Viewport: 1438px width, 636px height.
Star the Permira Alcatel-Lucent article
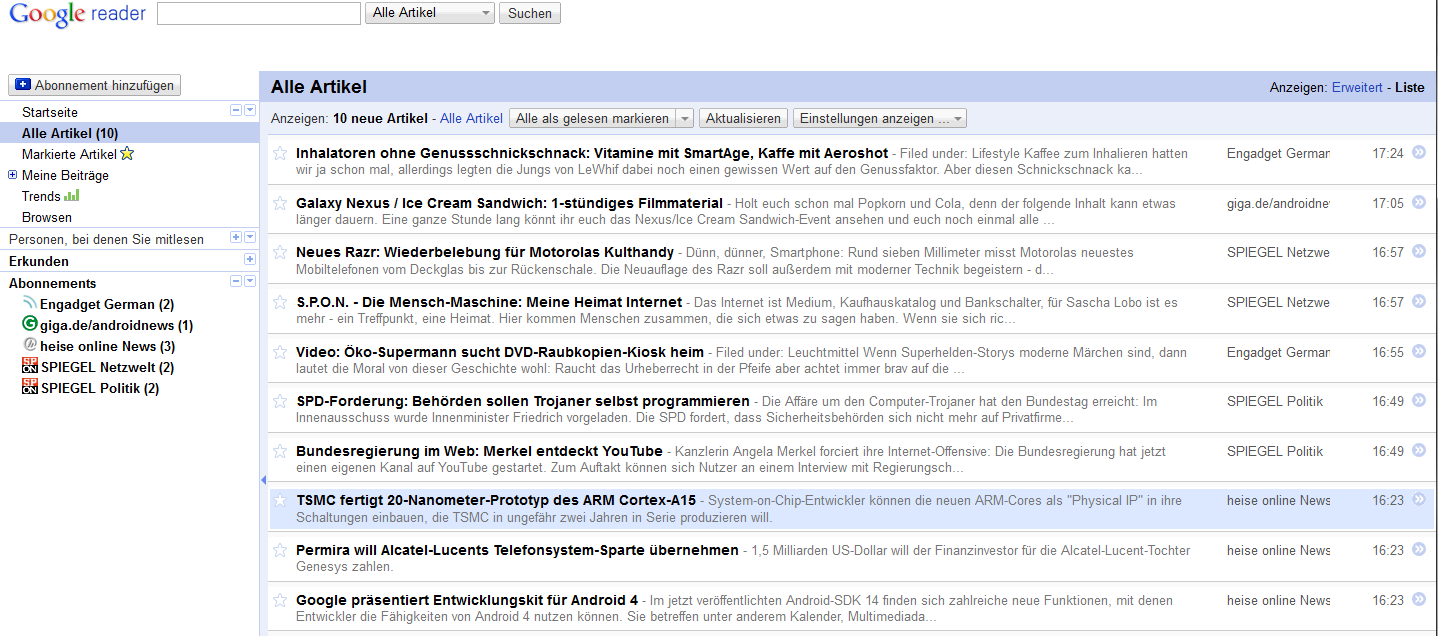pos(280,550)
